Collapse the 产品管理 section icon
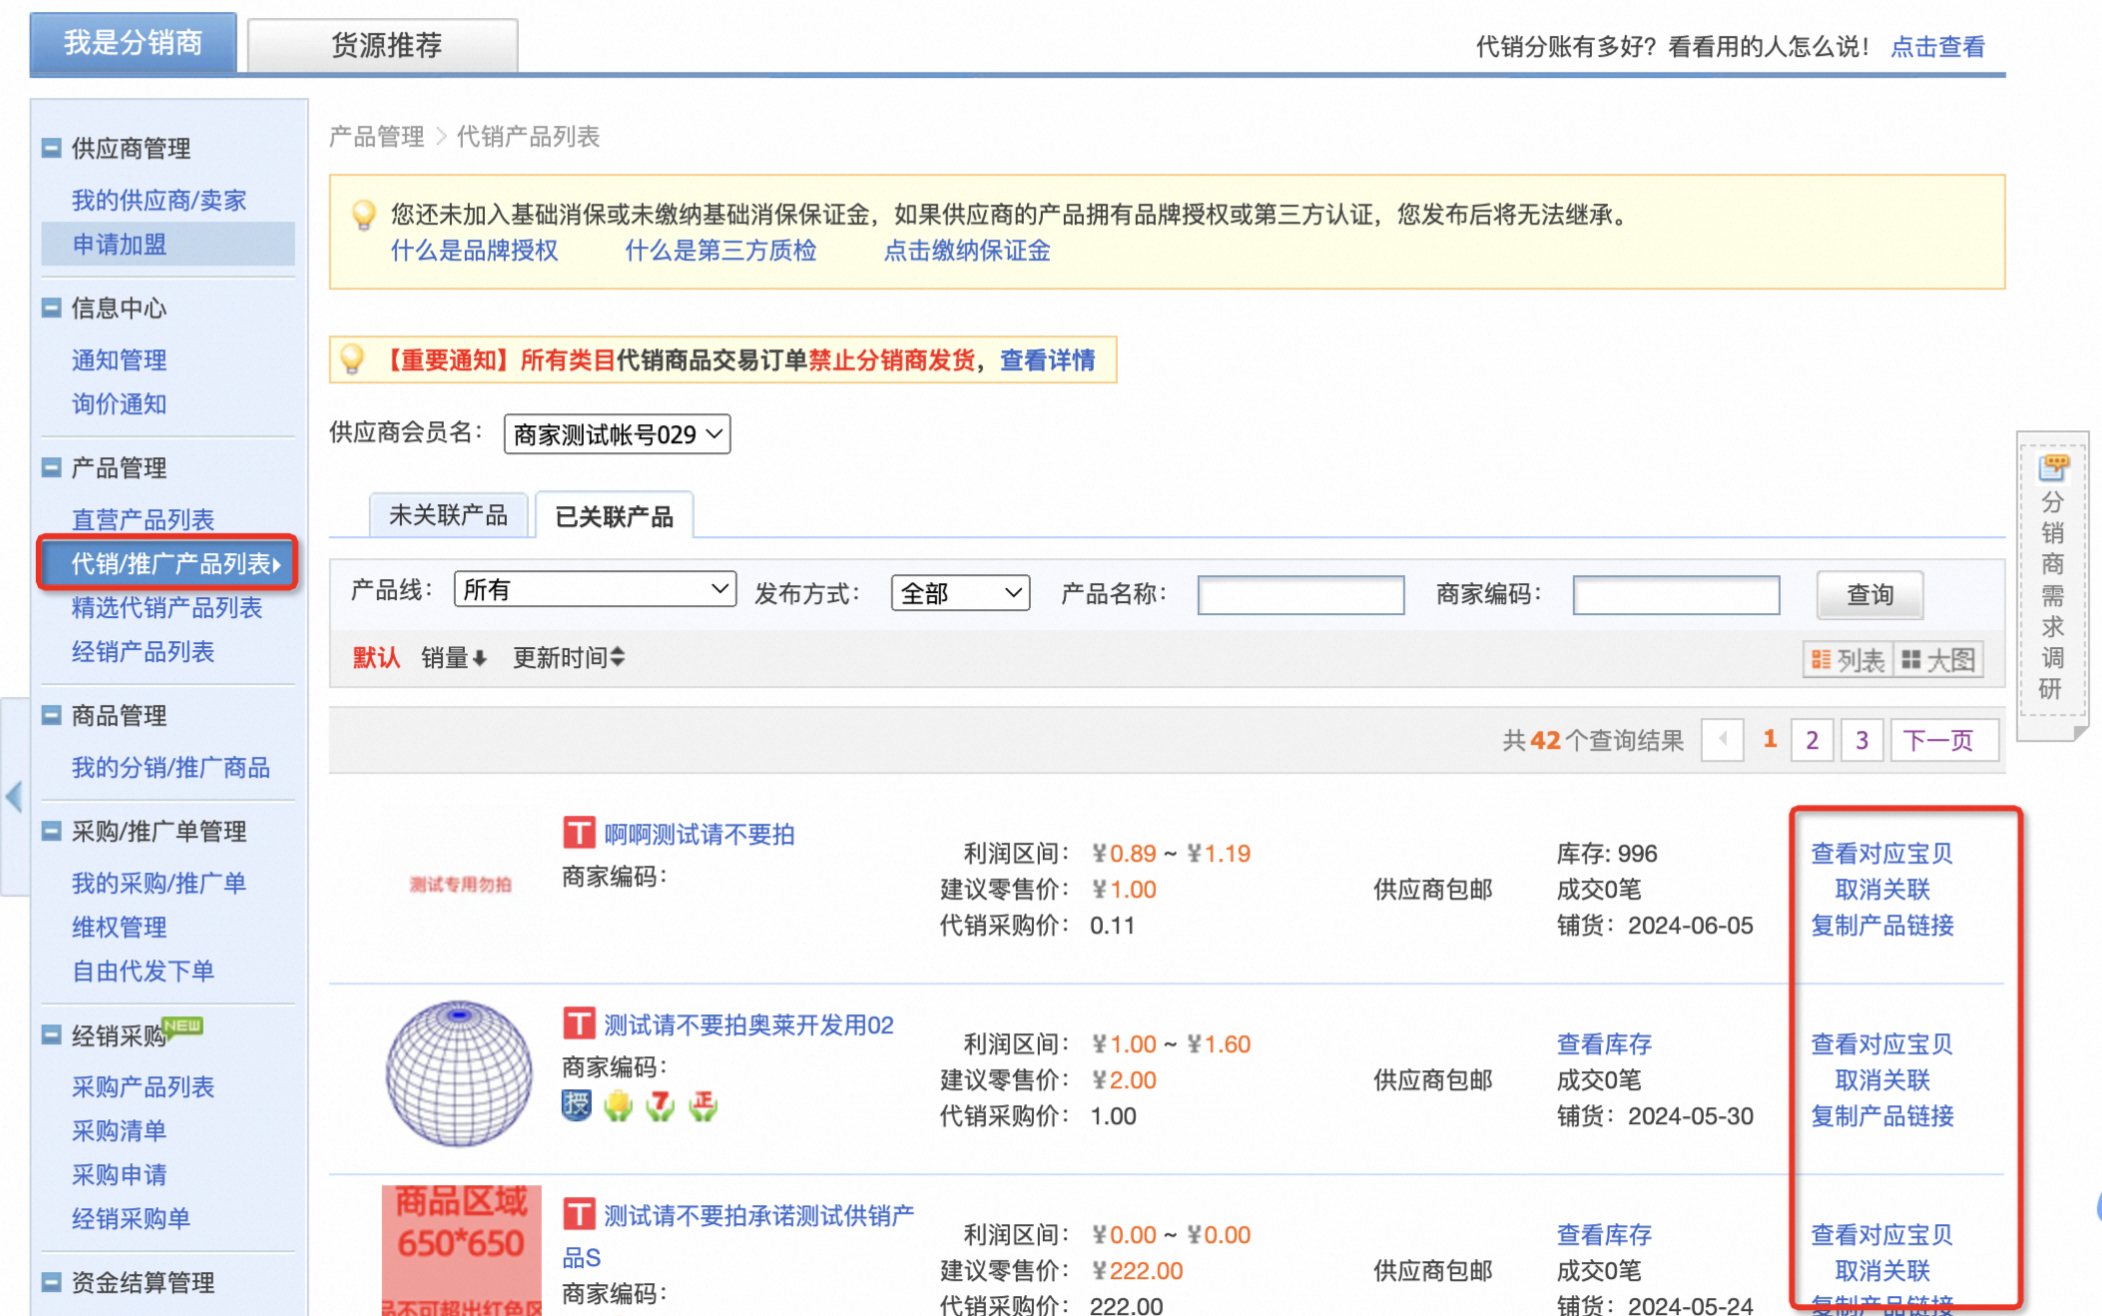 point(51,467)
